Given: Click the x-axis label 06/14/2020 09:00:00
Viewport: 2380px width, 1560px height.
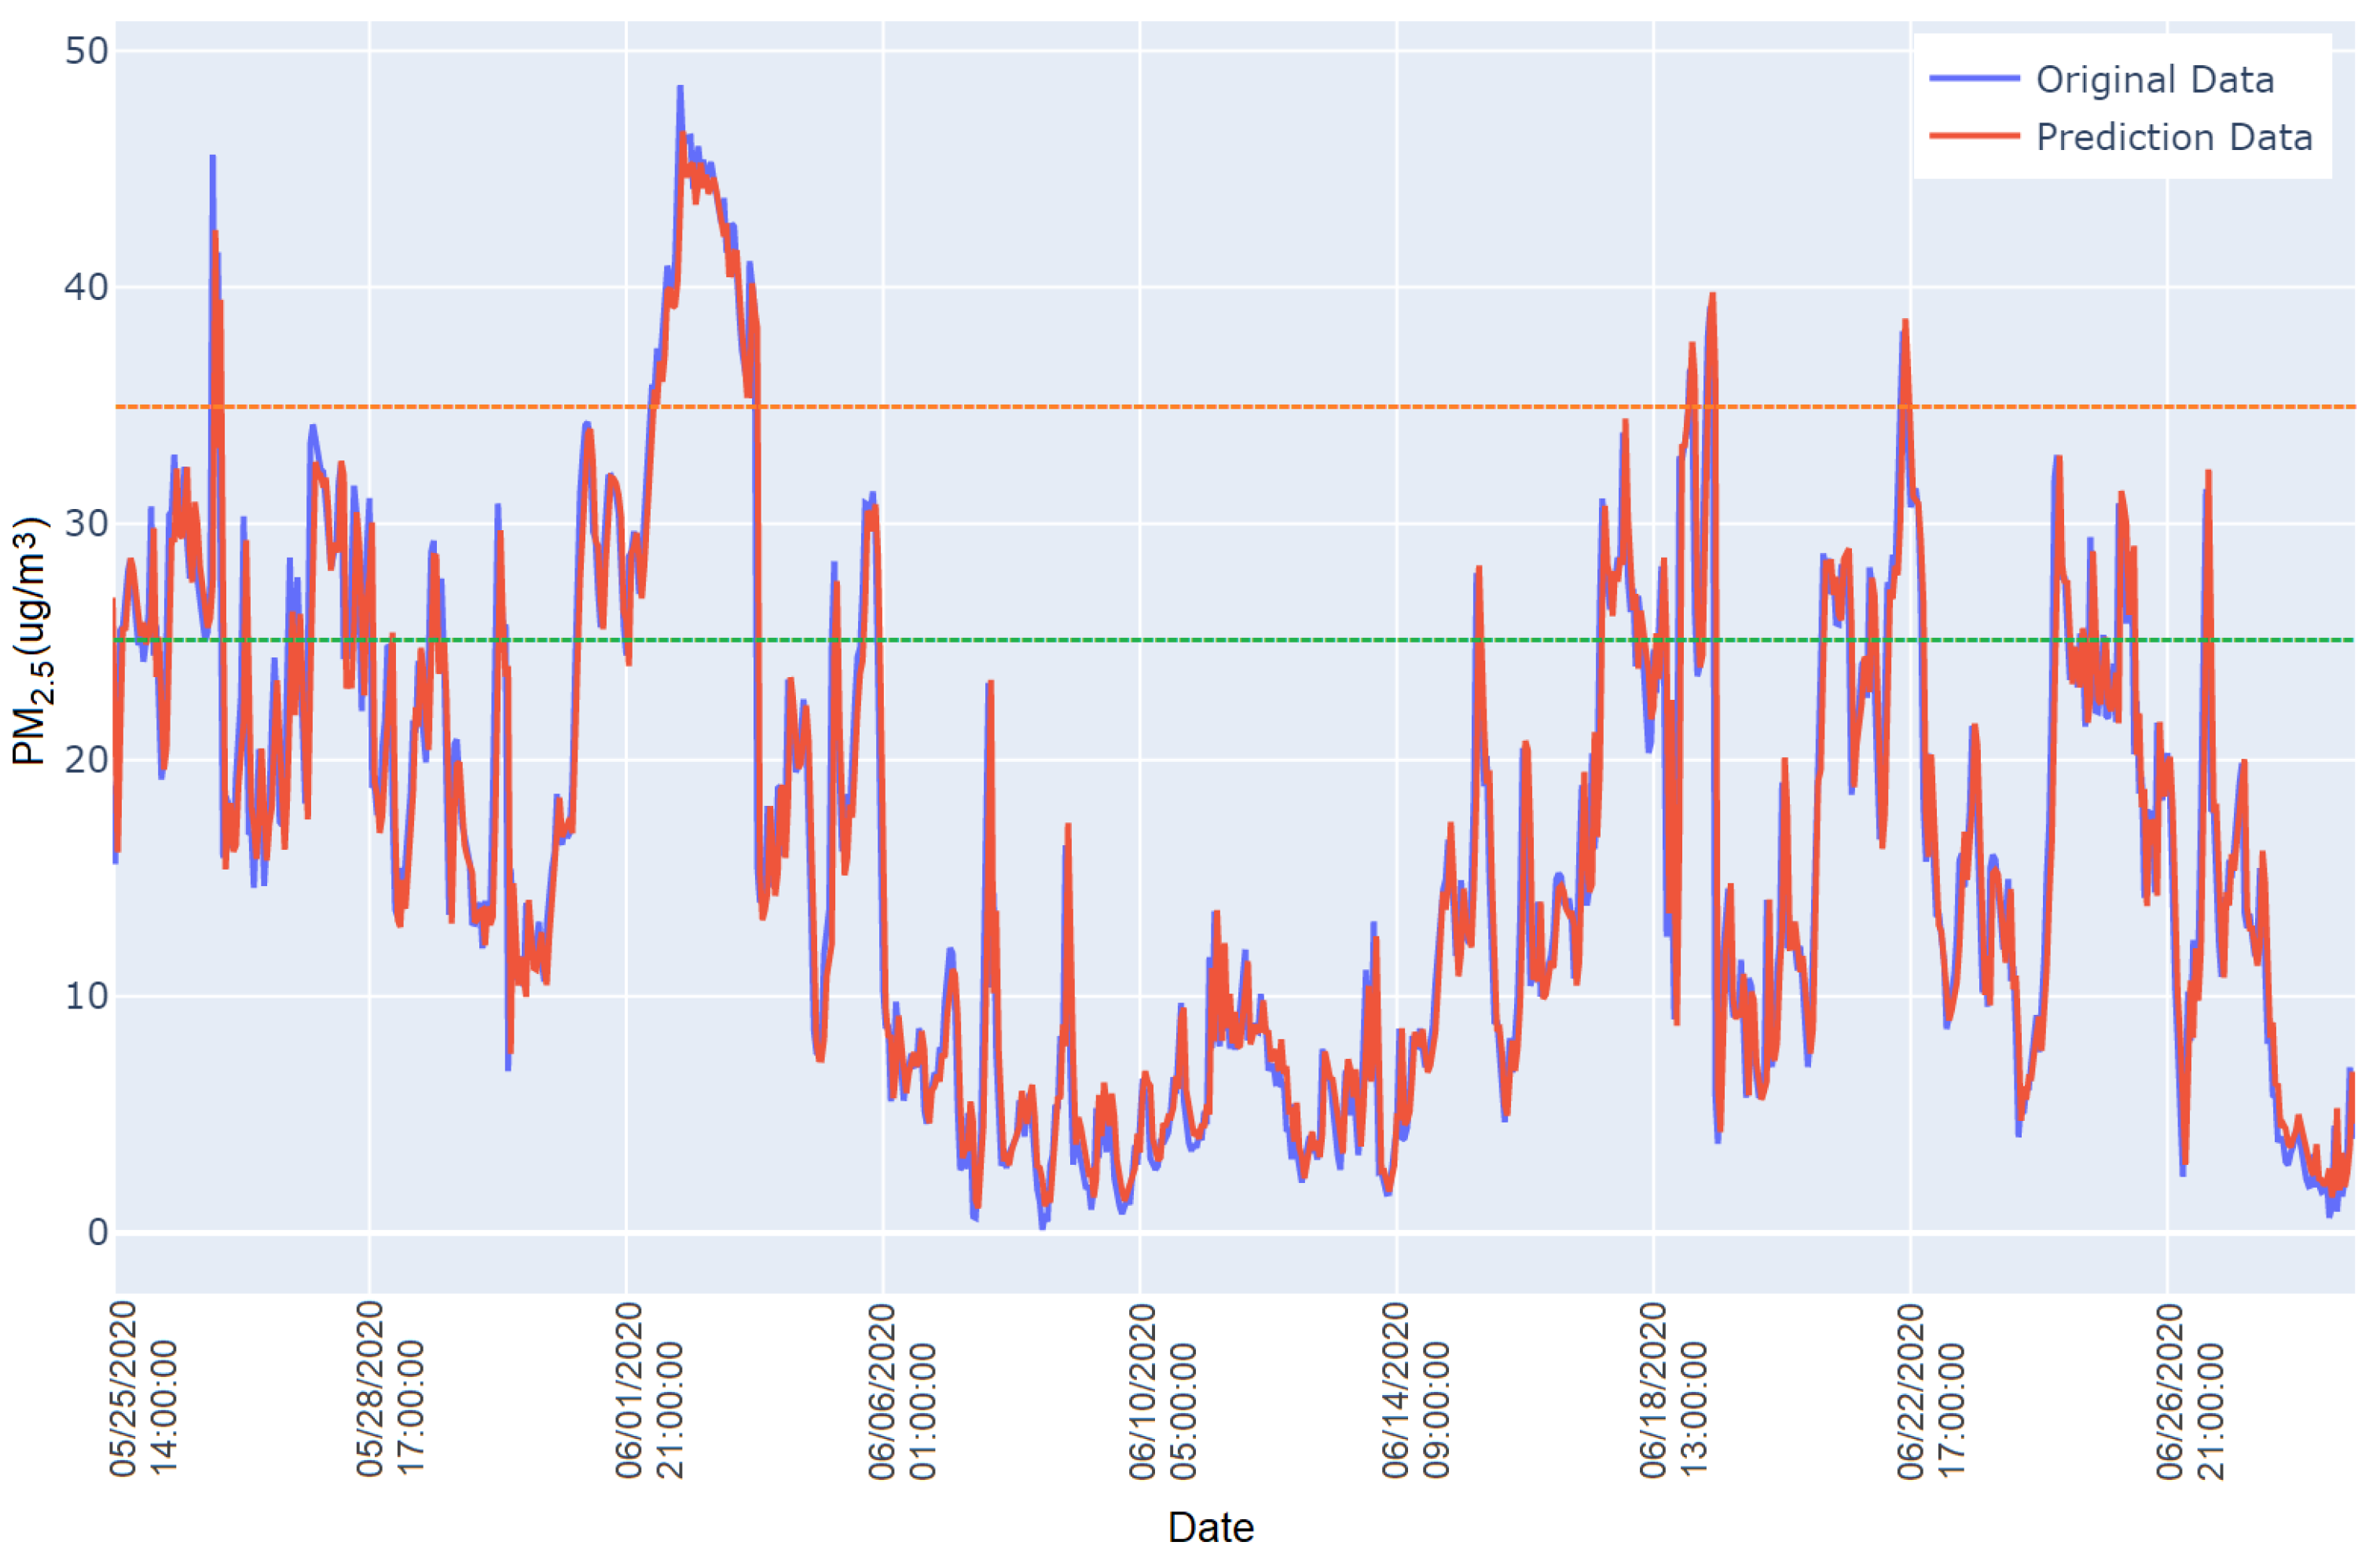Looking at the screenshot, I should 1415,1391.
